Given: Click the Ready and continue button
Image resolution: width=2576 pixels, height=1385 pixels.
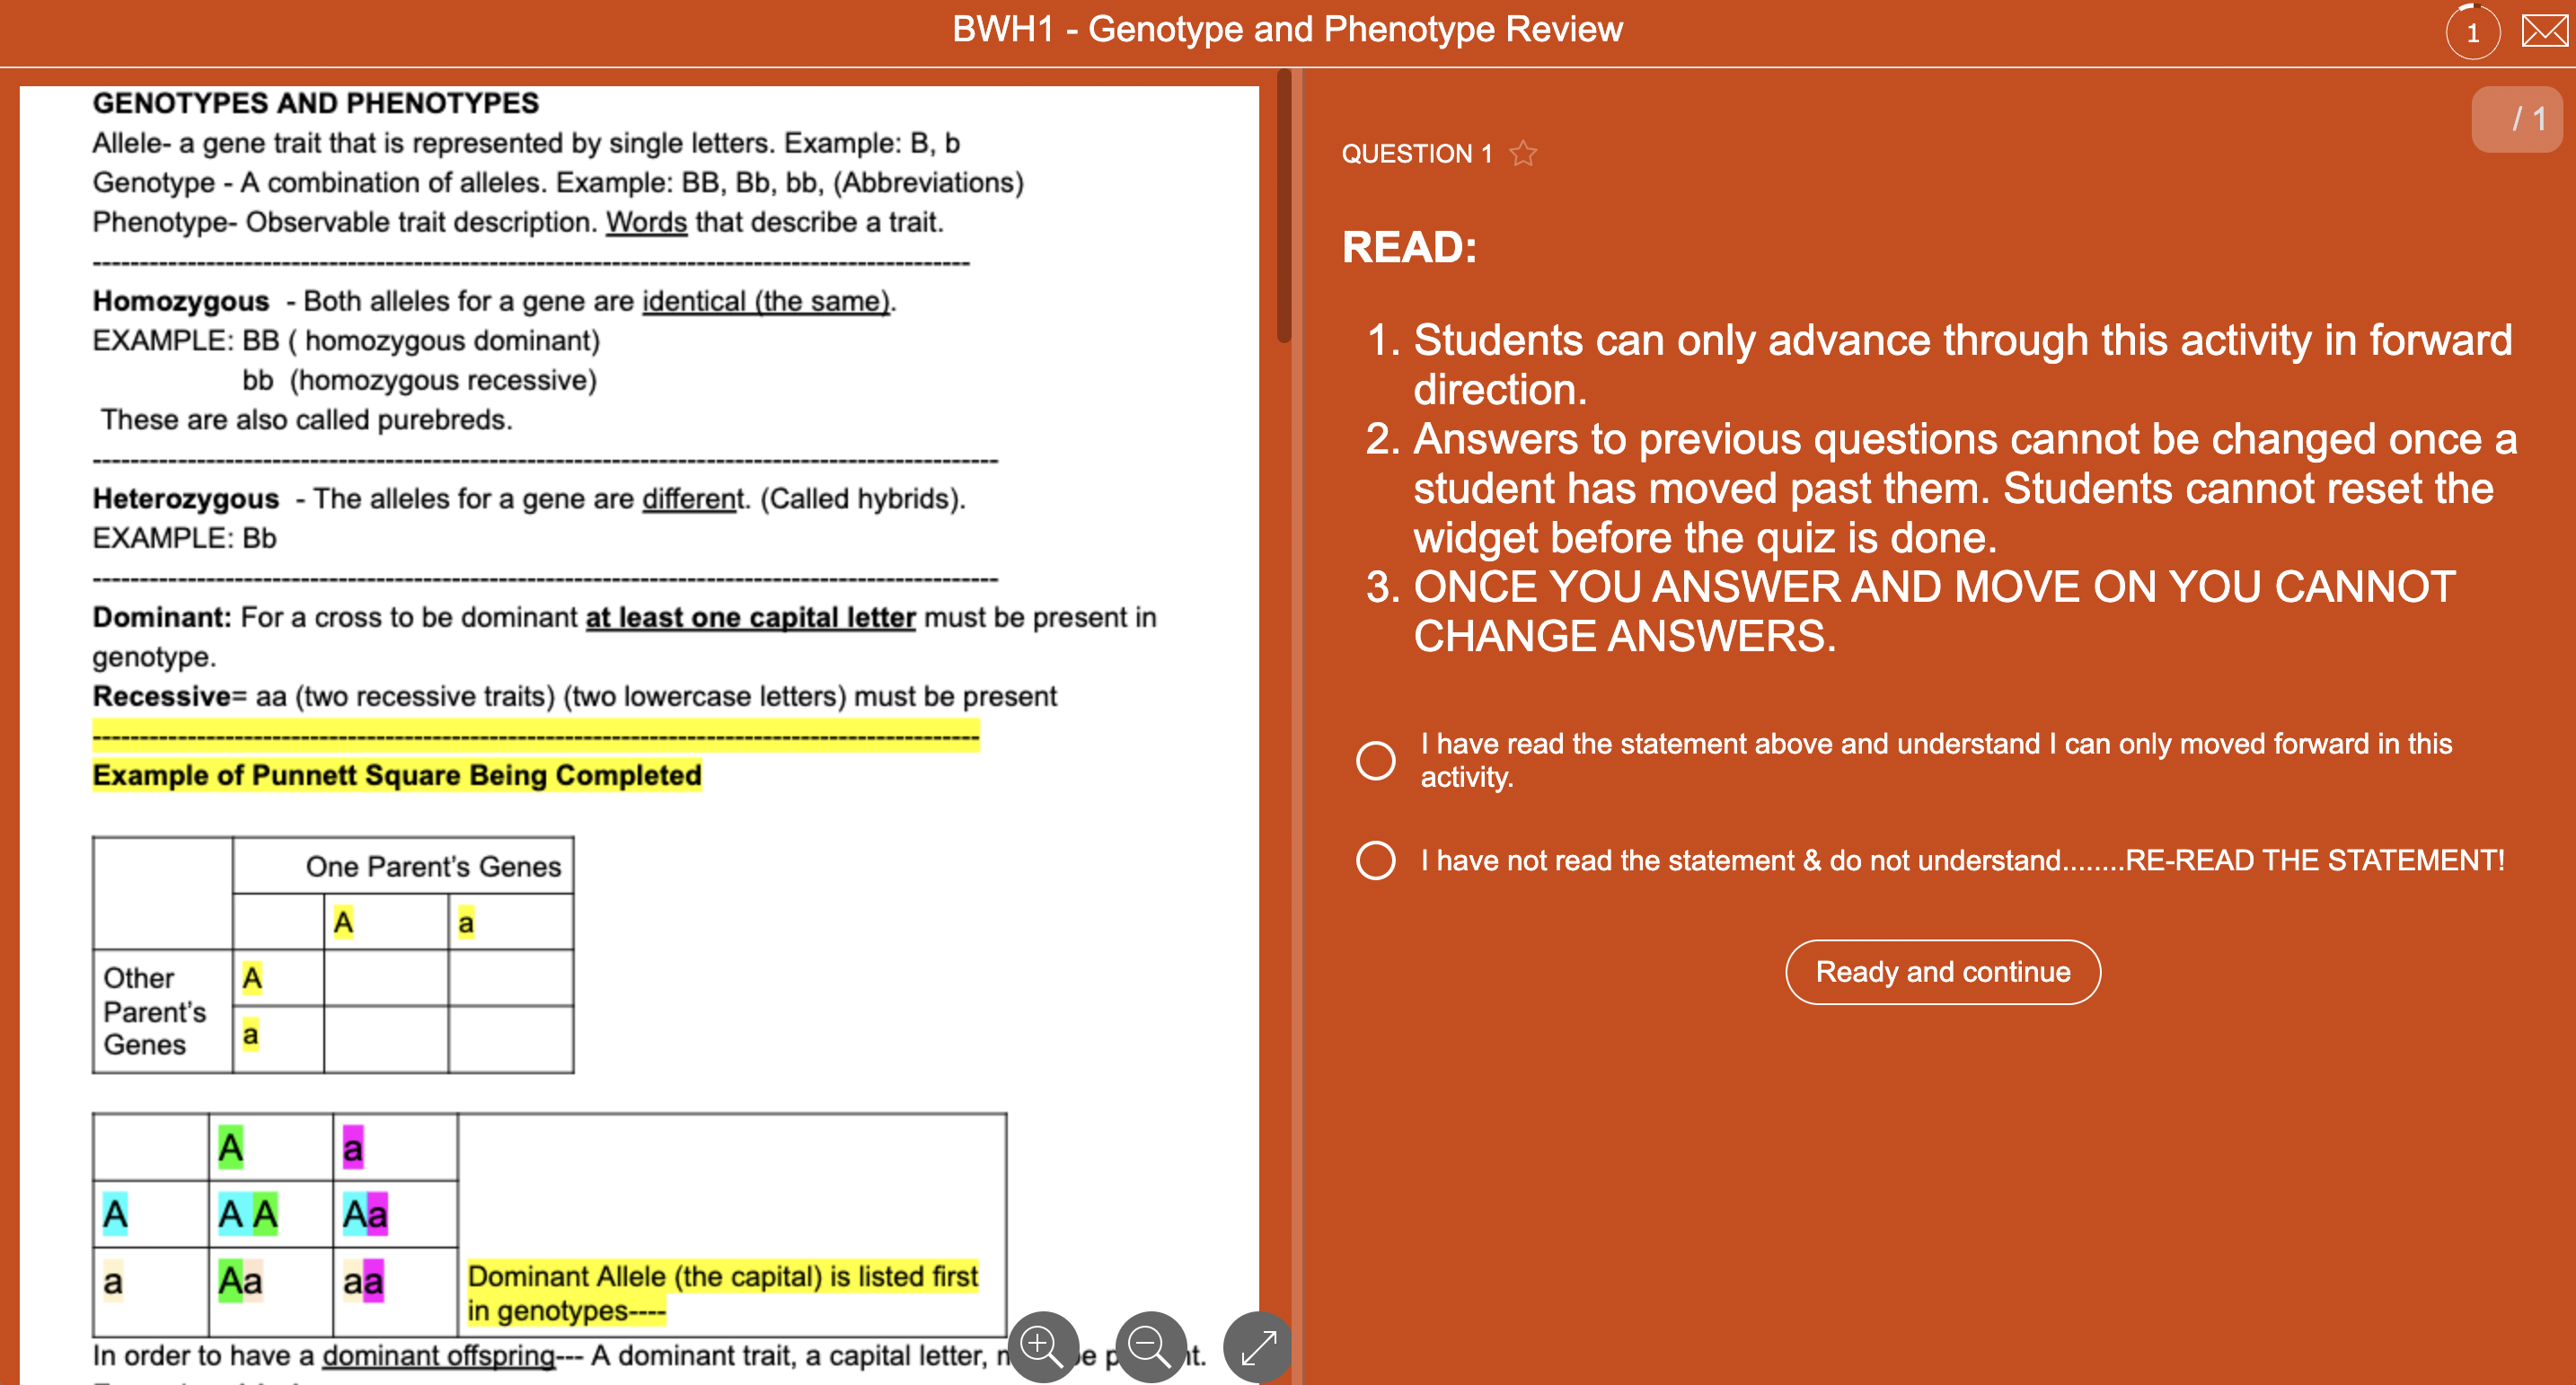Looking at the screenshot, I should coord(1942,971).
